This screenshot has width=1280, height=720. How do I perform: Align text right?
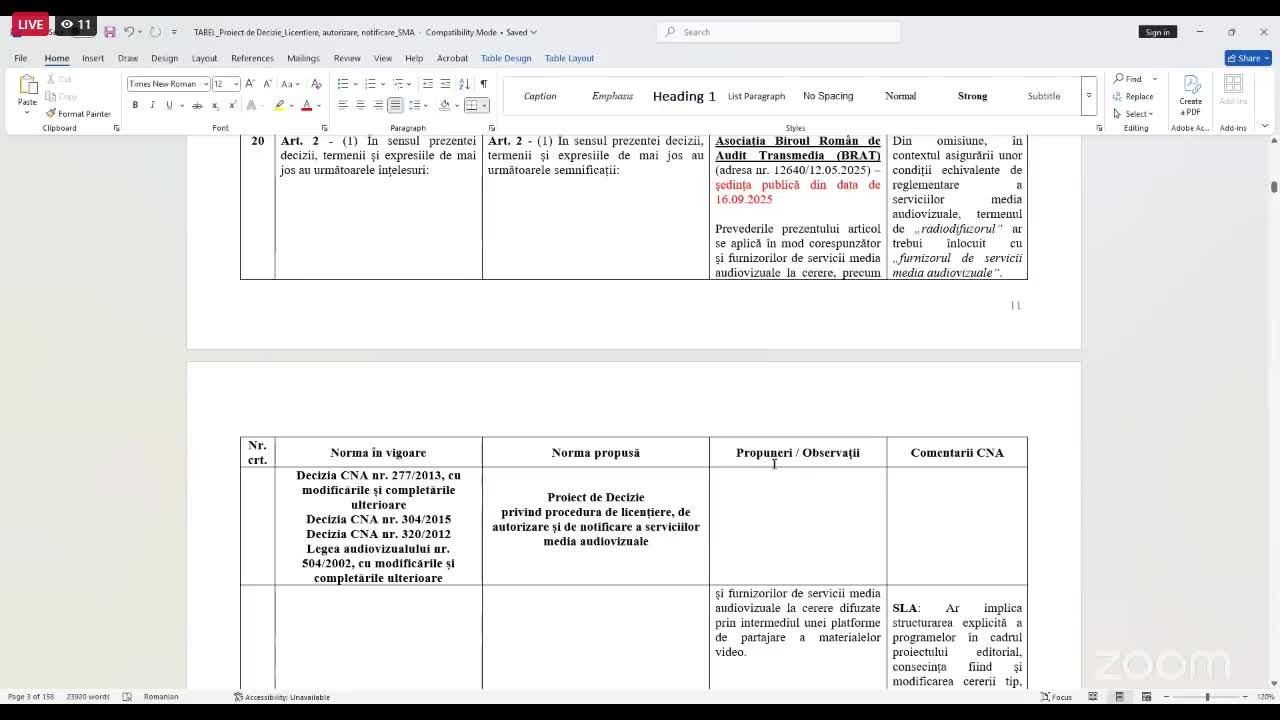(x=378, y=105)
